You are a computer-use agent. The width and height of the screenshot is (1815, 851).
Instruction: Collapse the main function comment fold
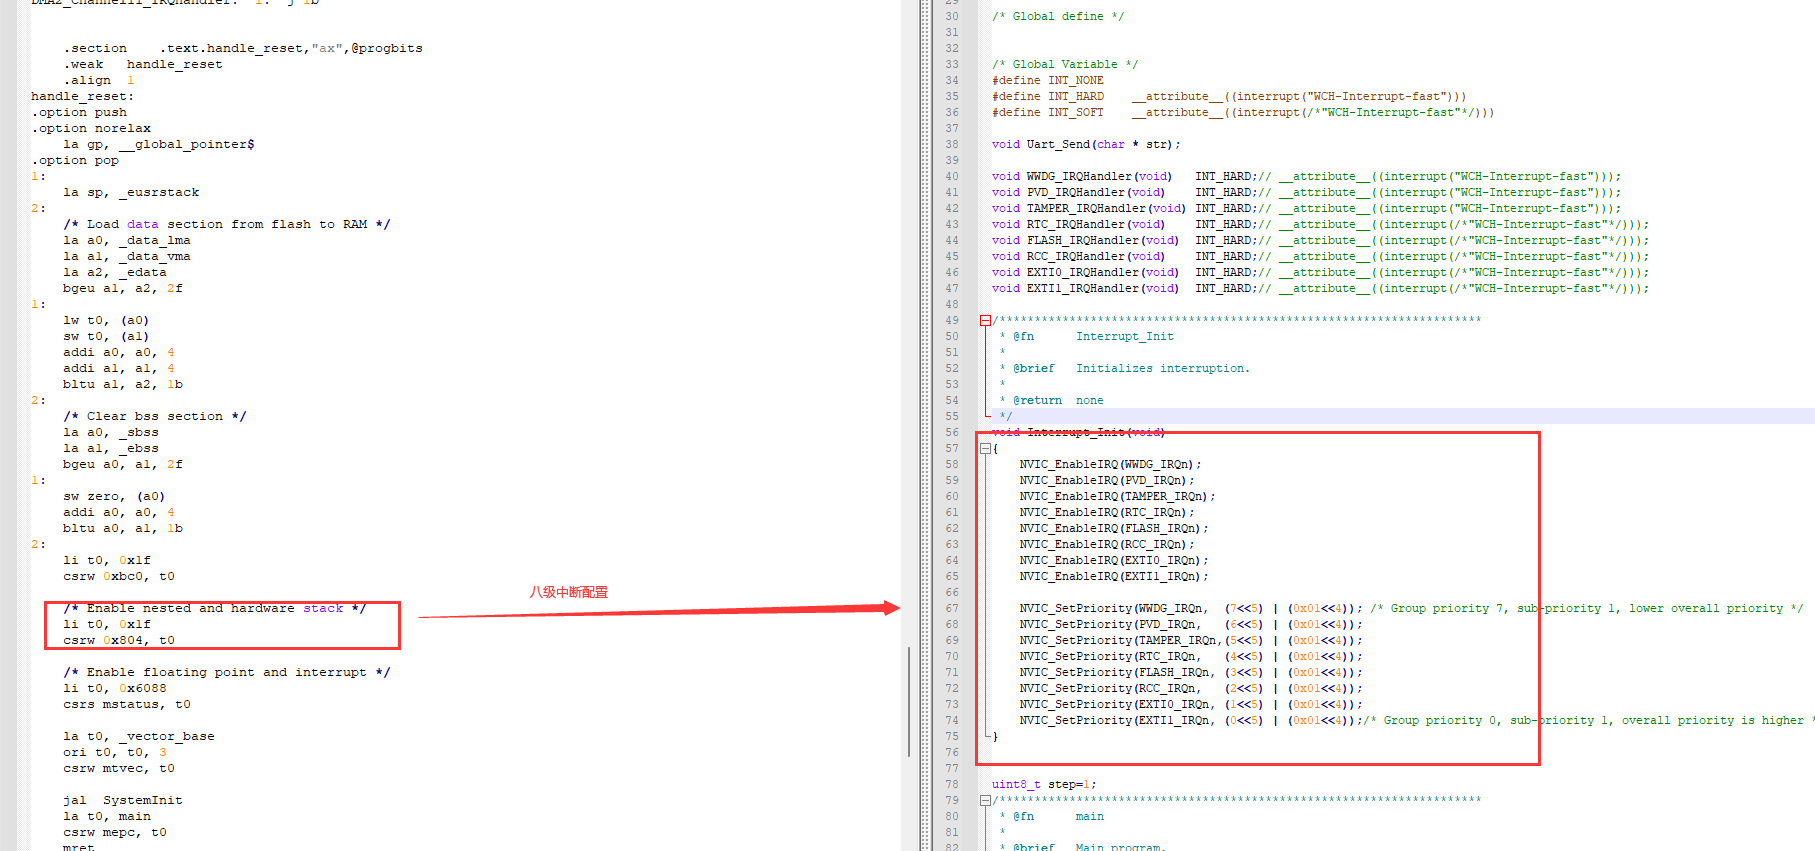pos(986,800)
